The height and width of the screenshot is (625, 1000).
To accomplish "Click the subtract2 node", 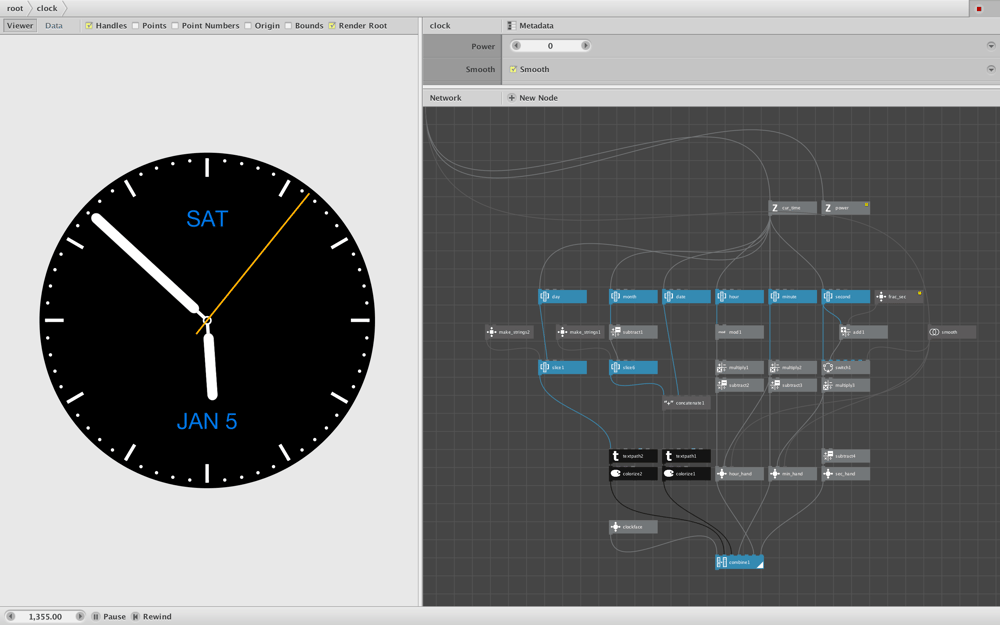I will tap(740, 385).
